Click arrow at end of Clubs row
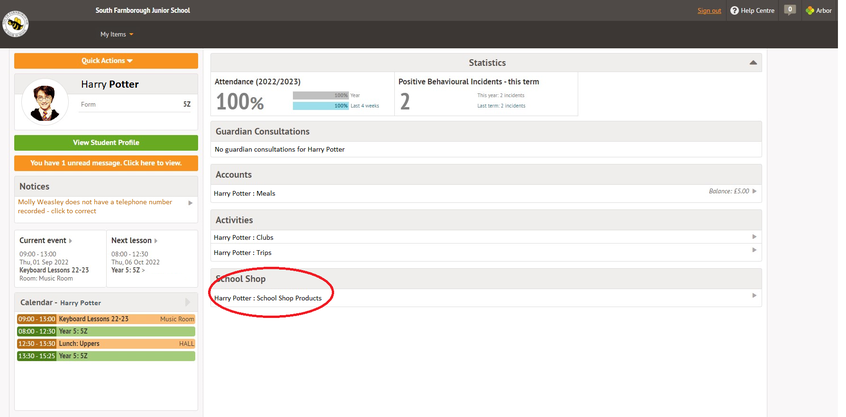Image resolution: width=846 pixels, height=417 pixels. click(754, 237)
